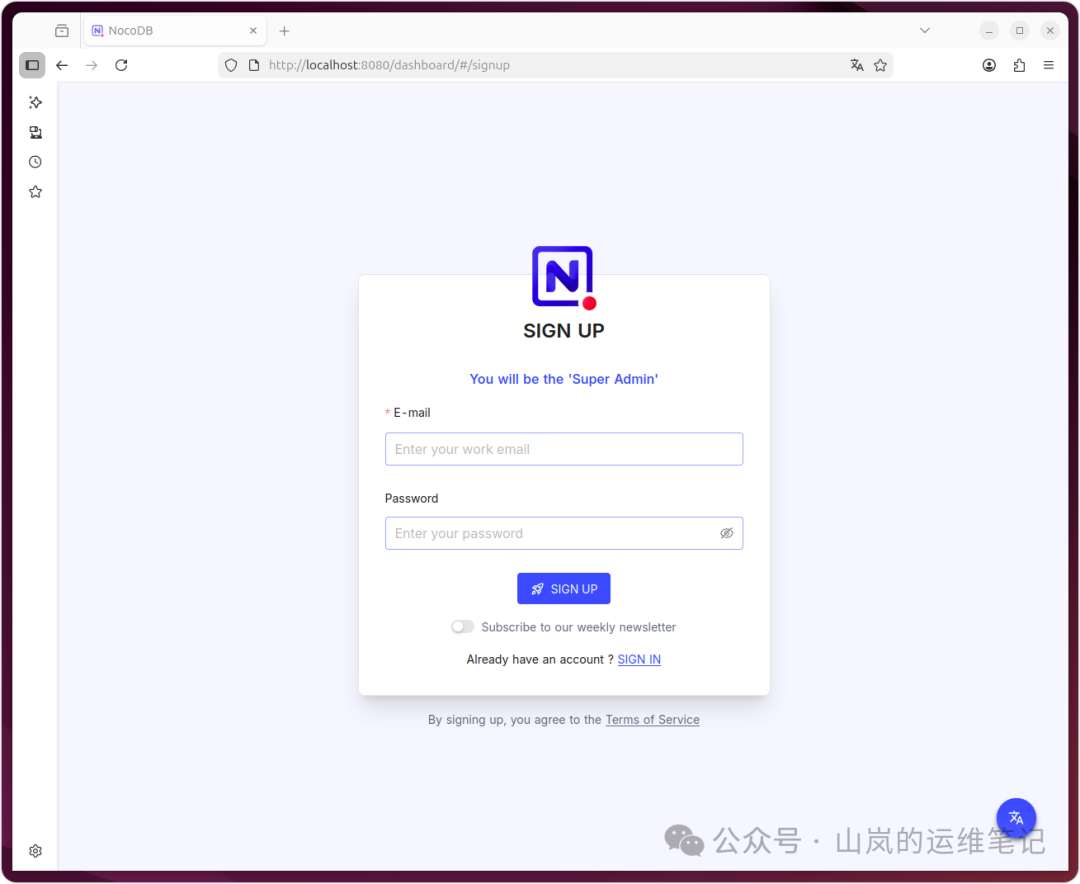Screen dimensions: 1080x884
Task: Click the history clock icon in sidebar
Action: coord(35,161)
